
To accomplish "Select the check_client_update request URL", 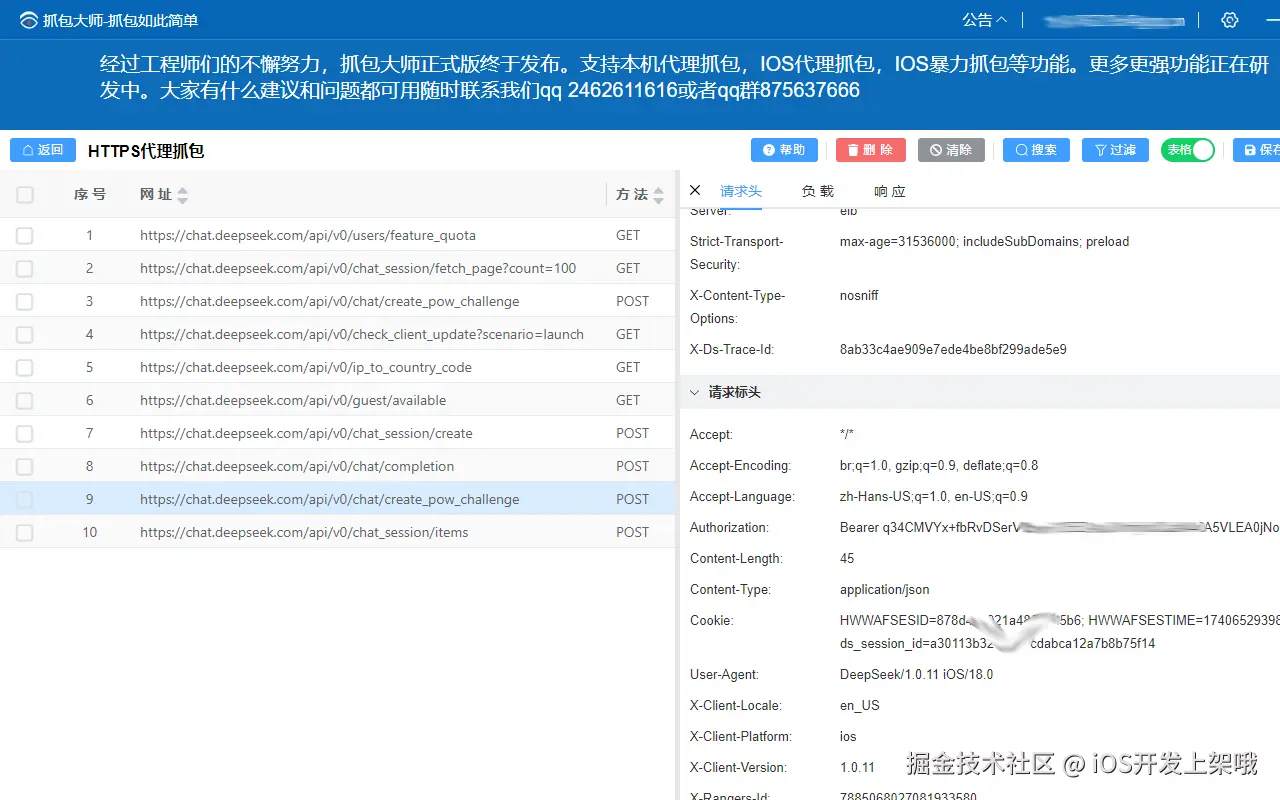I will tap(362, 335).
